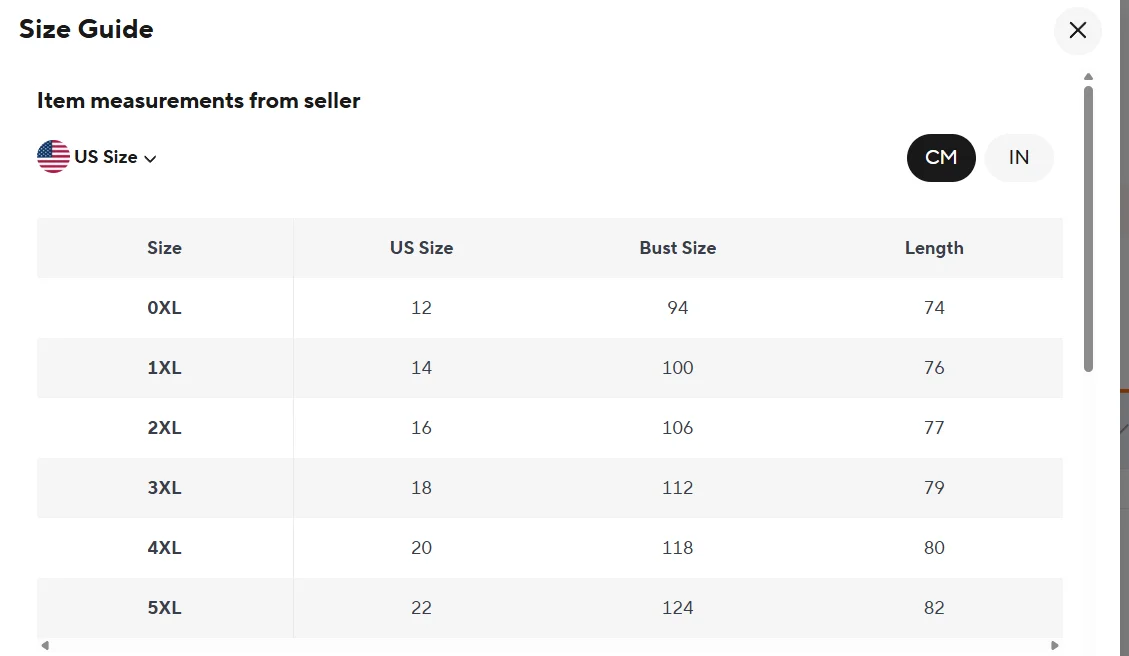Click the vertical scrollbar up arrow
The width and height of the screenshot is (1129, 656).
point(1088,77)
